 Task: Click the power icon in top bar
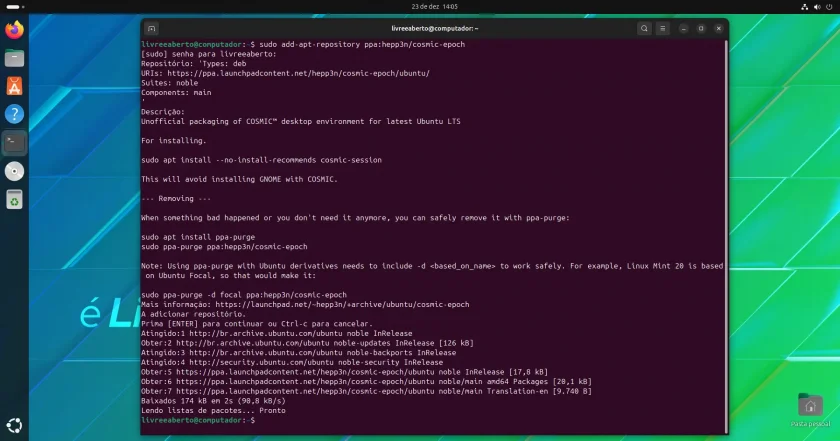click(x=829, y=6)
